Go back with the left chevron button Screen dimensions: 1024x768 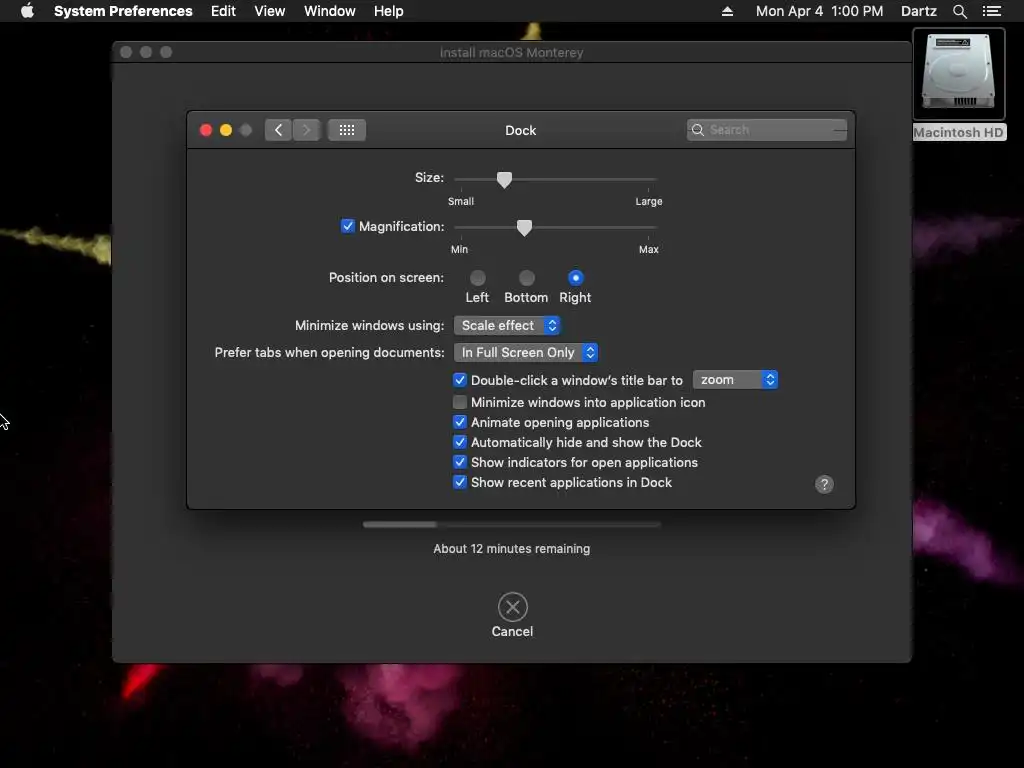(x=278, y=130)
